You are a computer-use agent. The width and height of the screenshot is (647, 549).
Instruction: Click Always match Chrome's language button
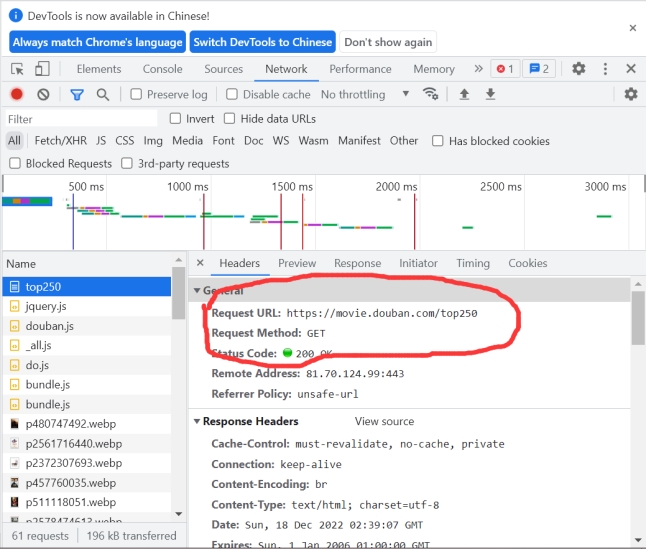tap(97, 42)
